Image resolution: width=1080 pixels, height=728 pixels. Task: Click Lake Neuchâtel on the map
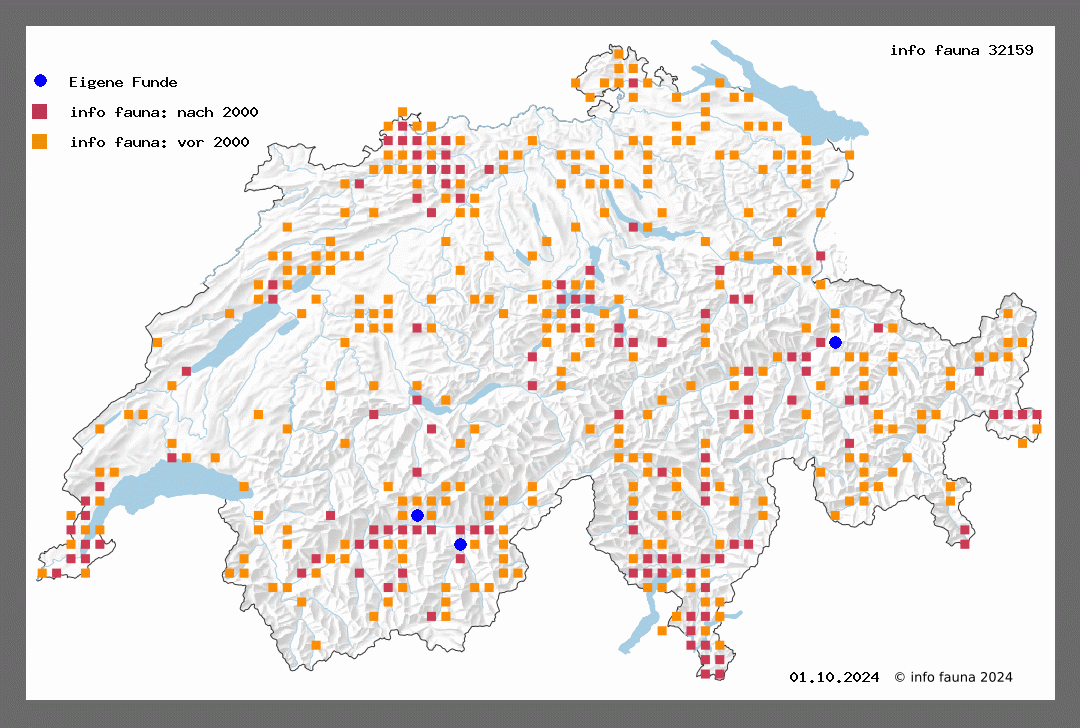click(235, 335)
